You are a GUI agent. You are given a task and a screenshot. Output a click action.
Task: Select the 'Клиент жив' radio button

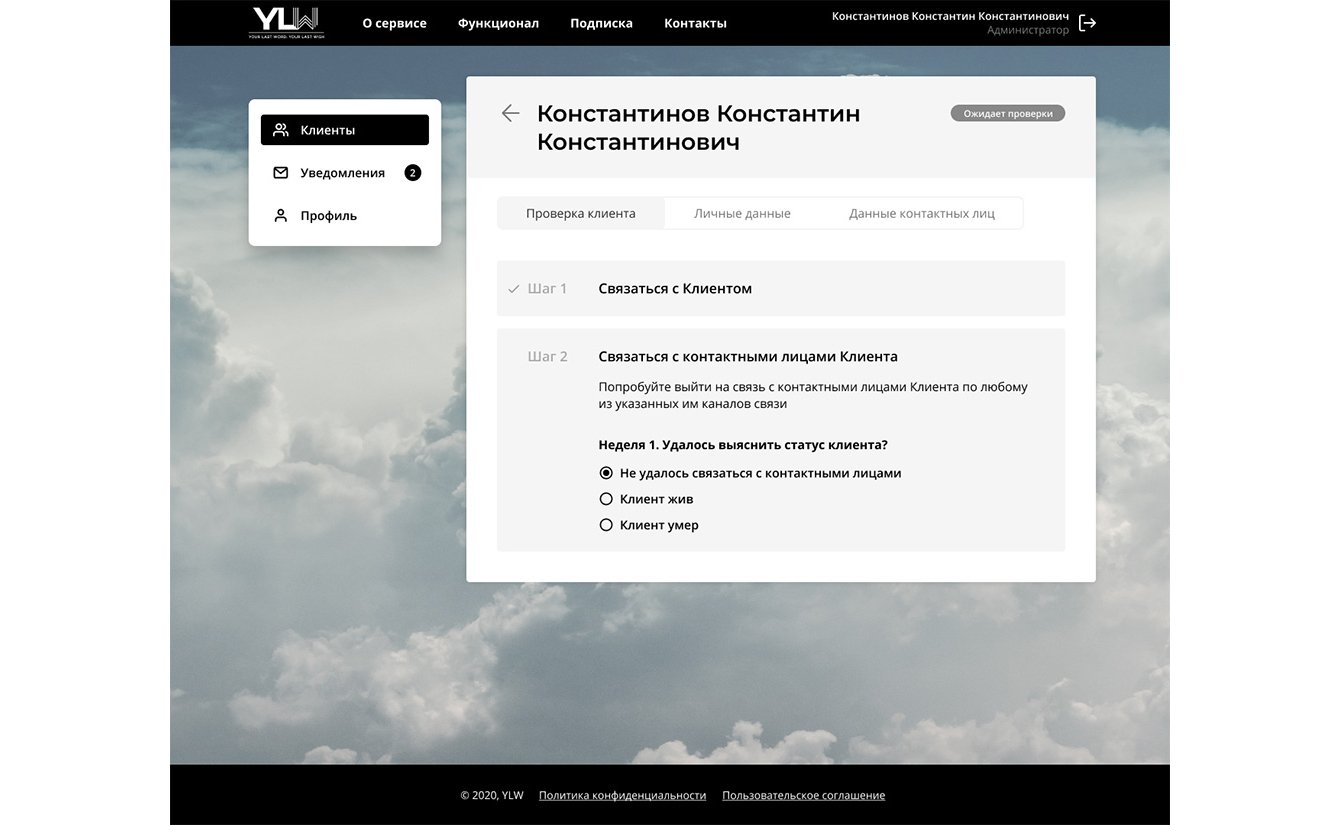[x=606, y=499]
